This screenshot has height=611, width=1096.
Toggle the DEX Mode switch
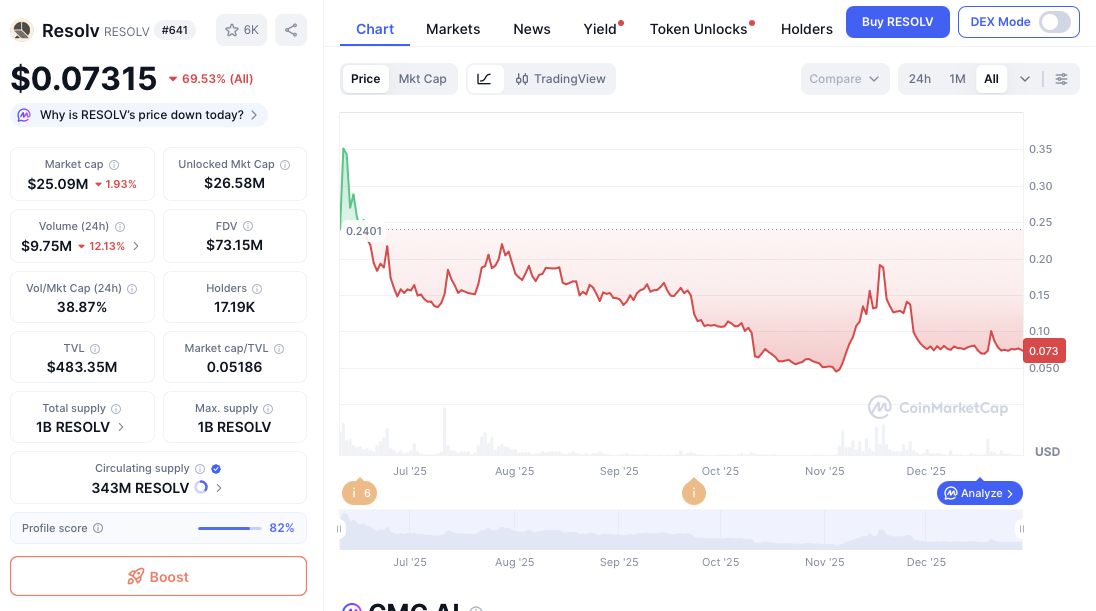click(x=1054, y=22)
